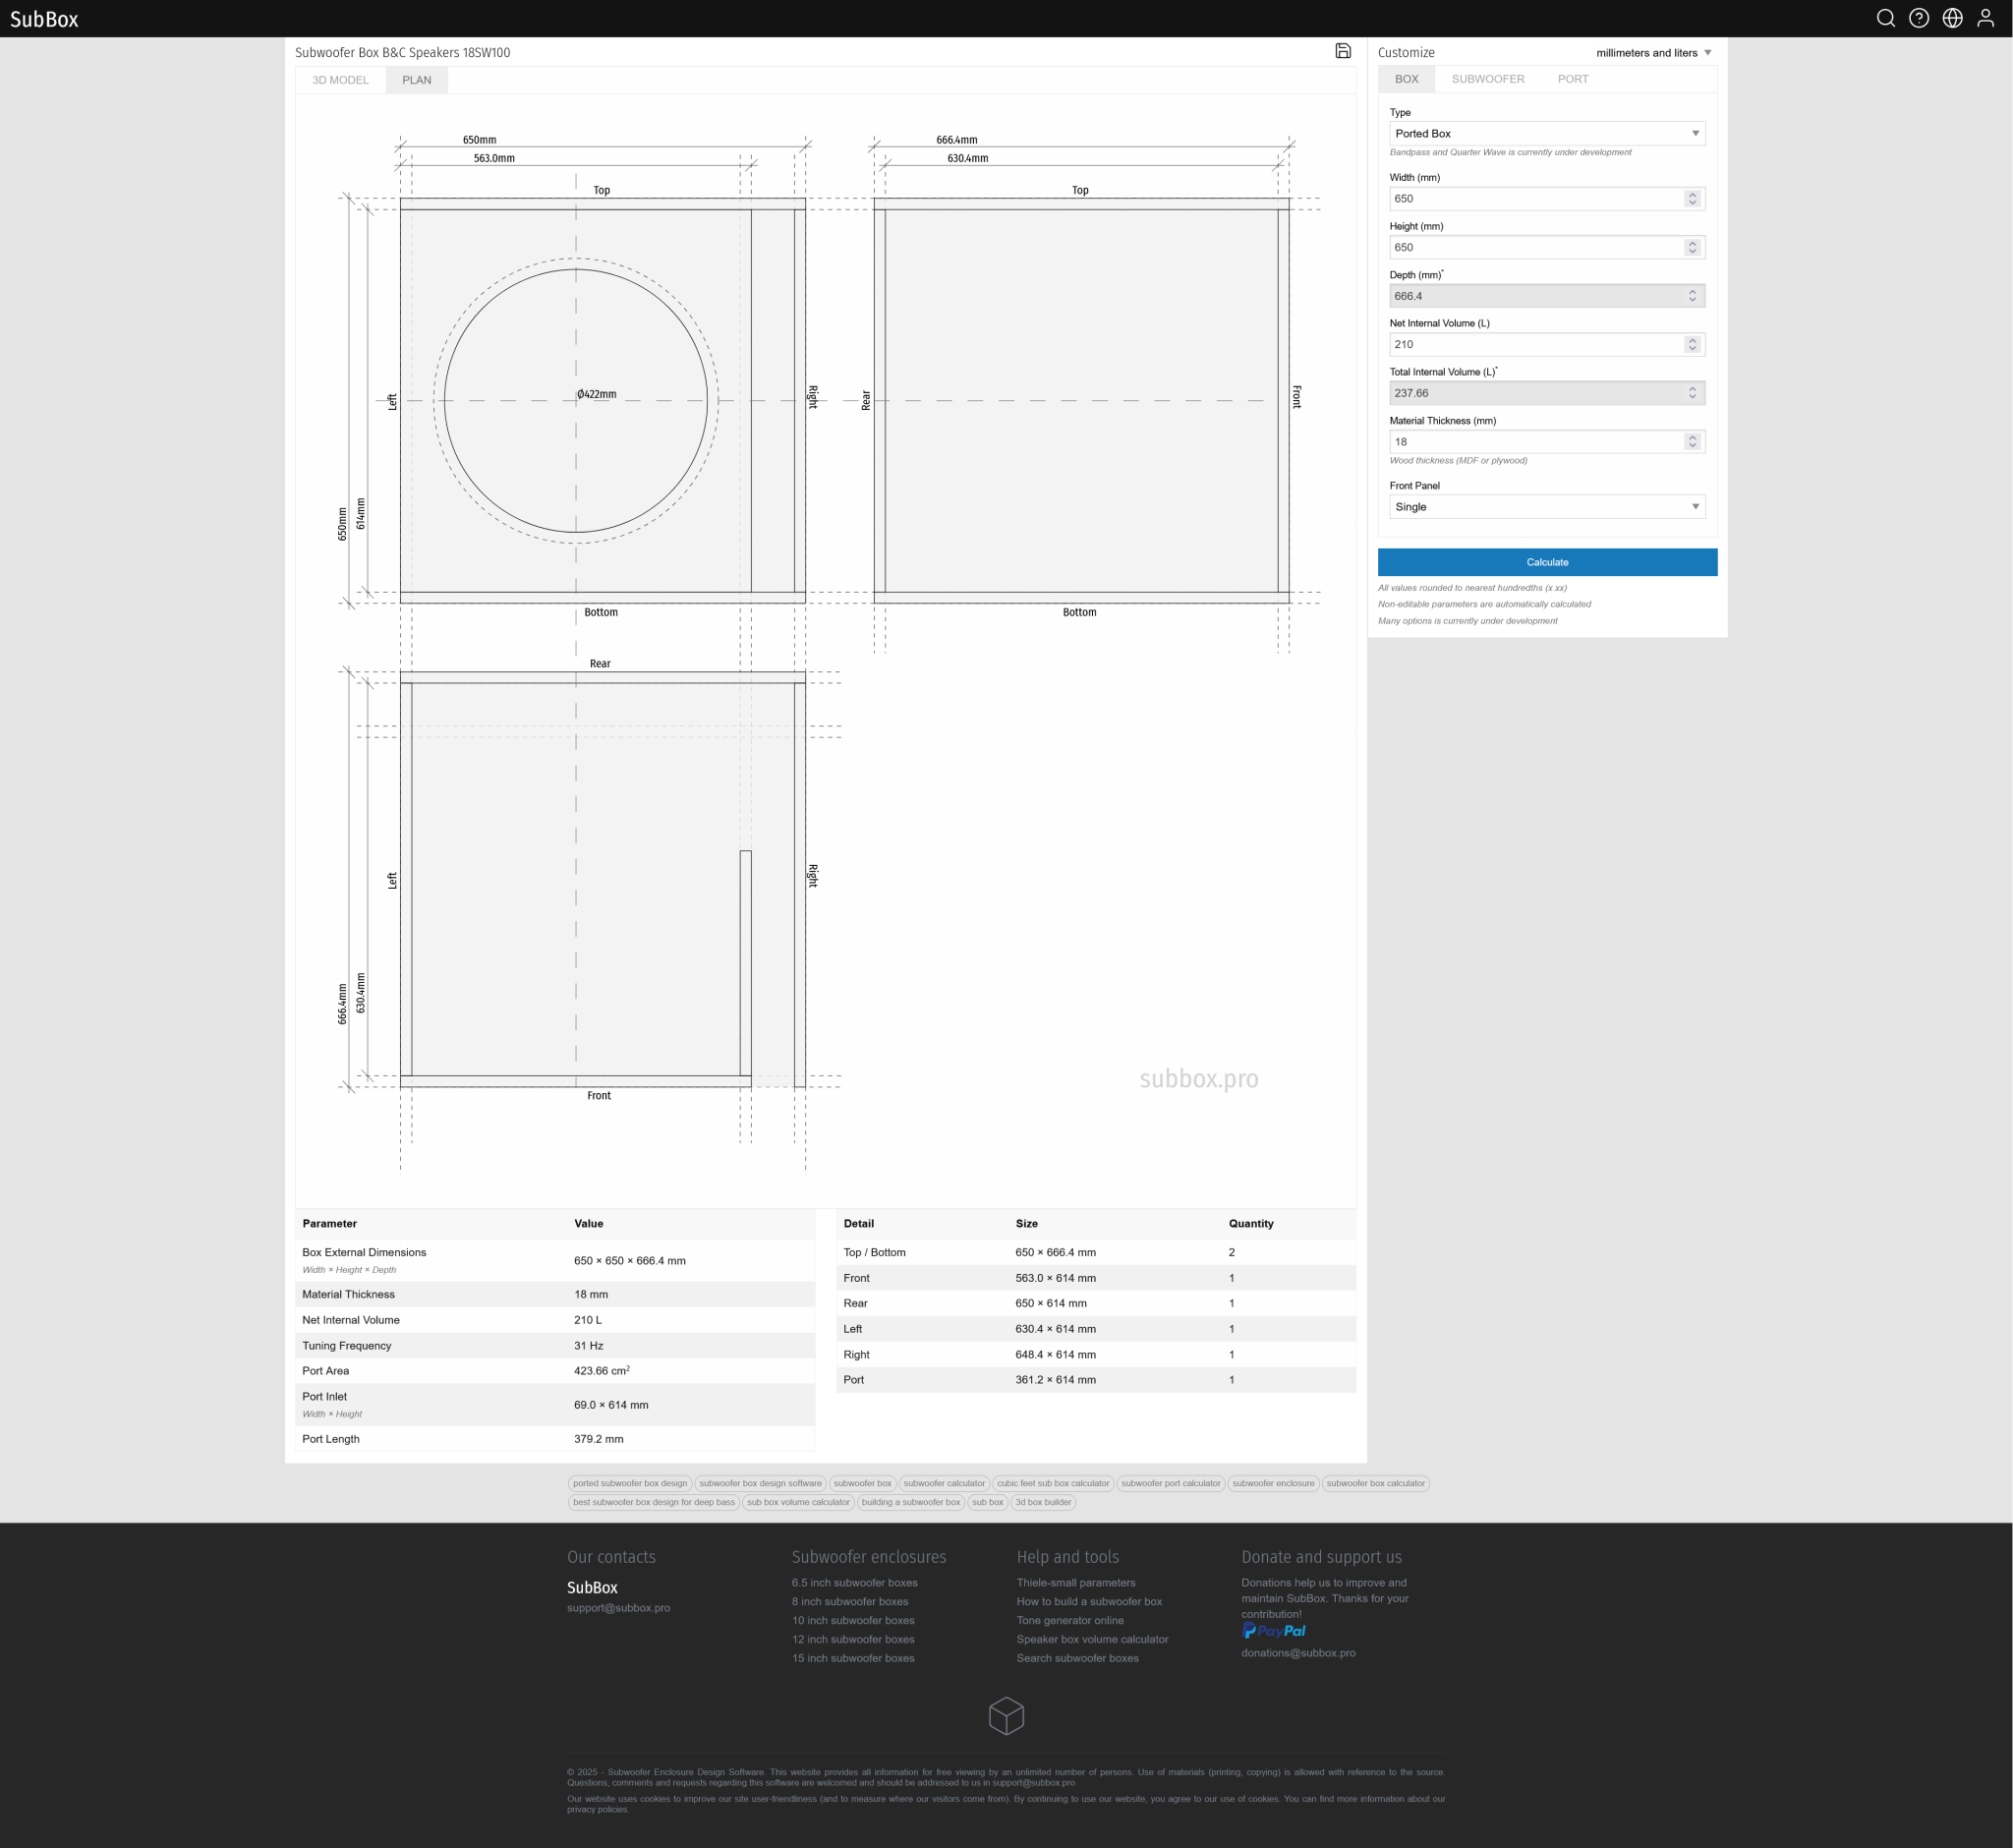2013x1848 pixels.
Task: Click the Width (mm) input field
Action: (1546, 199)
